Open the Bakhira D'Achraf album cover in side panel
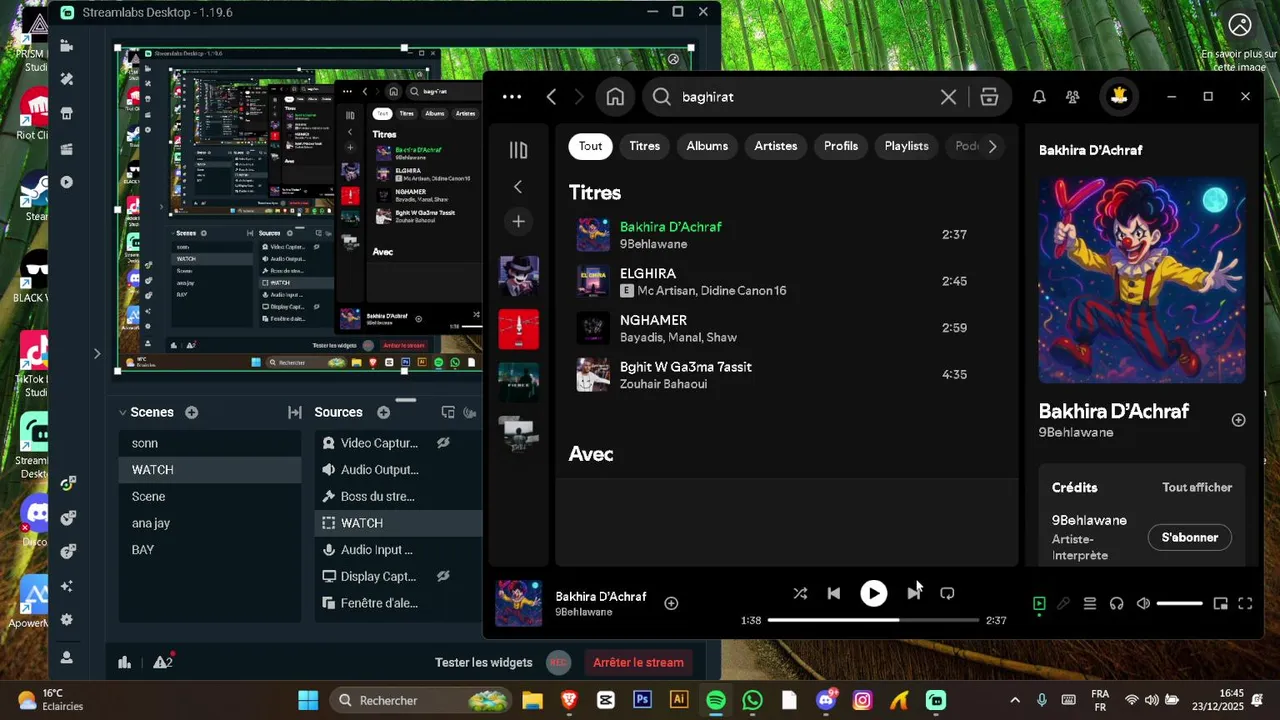The image size is (1280, 720). [1142, 280]
